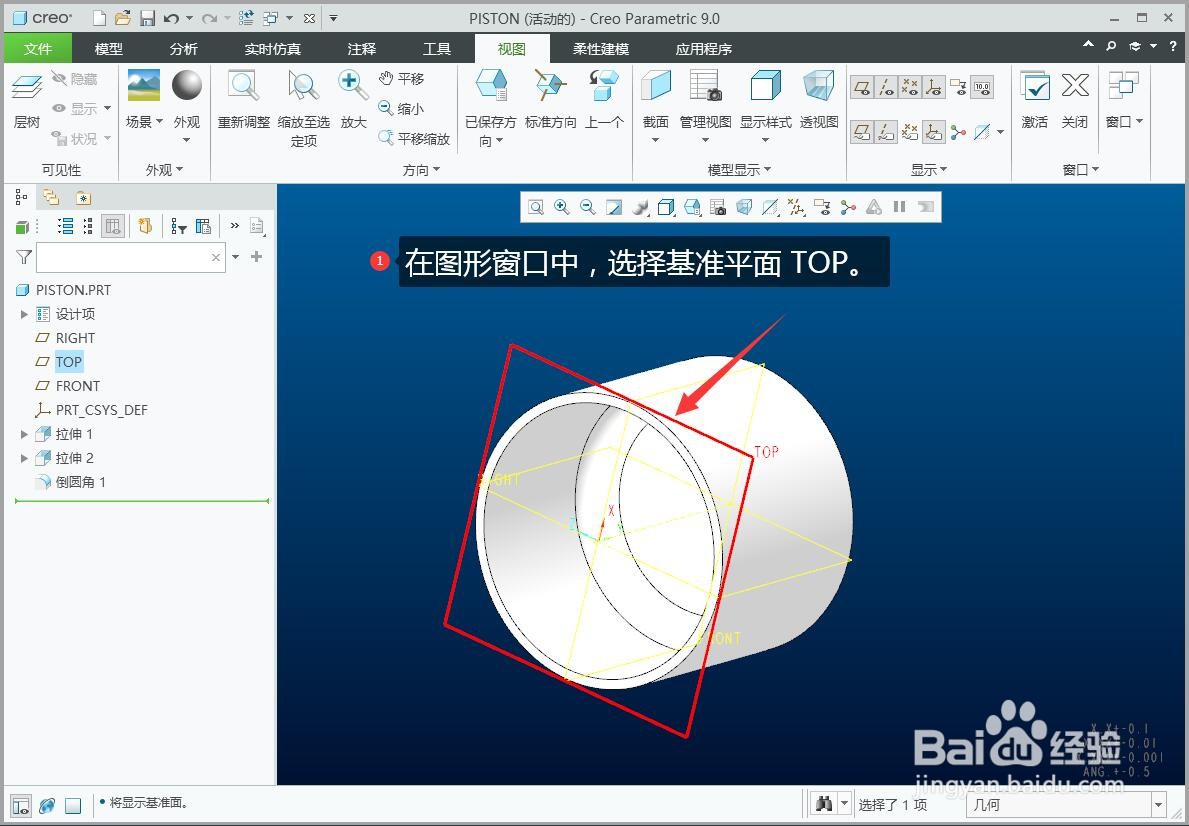
Task: Click the undo arrow
Action: click(x=171, y=17)
